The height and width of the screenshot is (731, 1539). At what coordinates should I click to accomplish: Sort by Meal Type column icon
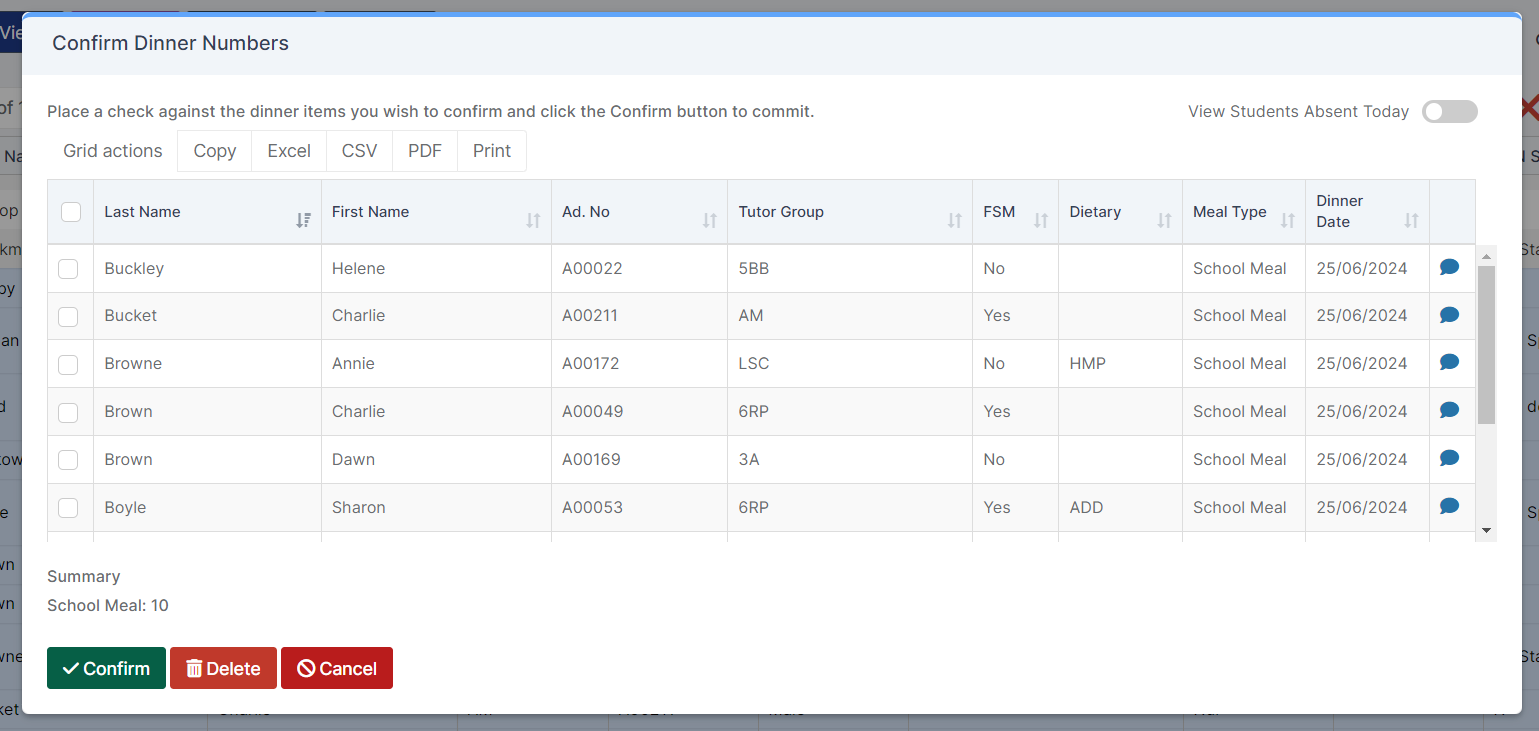[1287, 220]
